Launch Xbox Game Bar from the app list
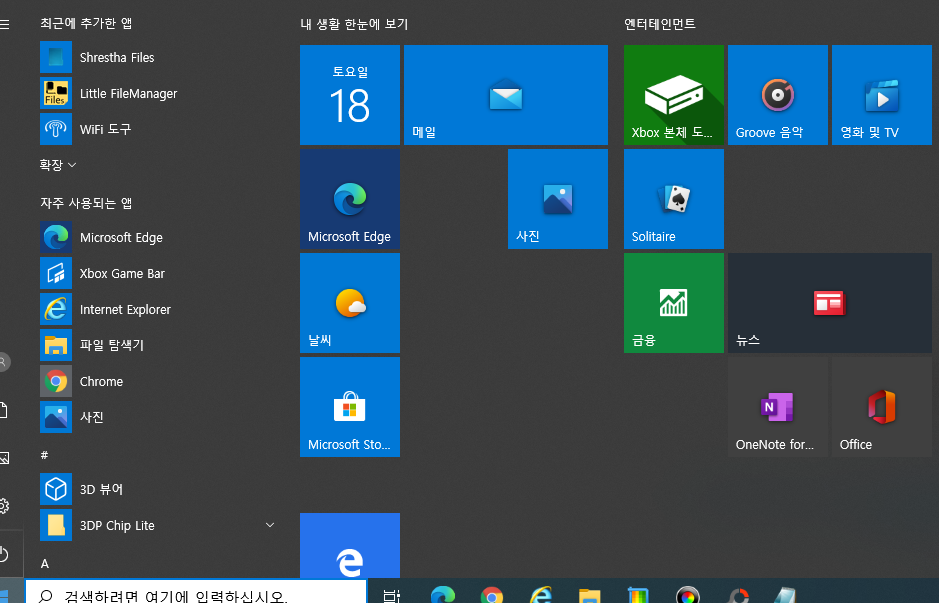This screenshot has width=939, height=603. (x=159, y=274)
